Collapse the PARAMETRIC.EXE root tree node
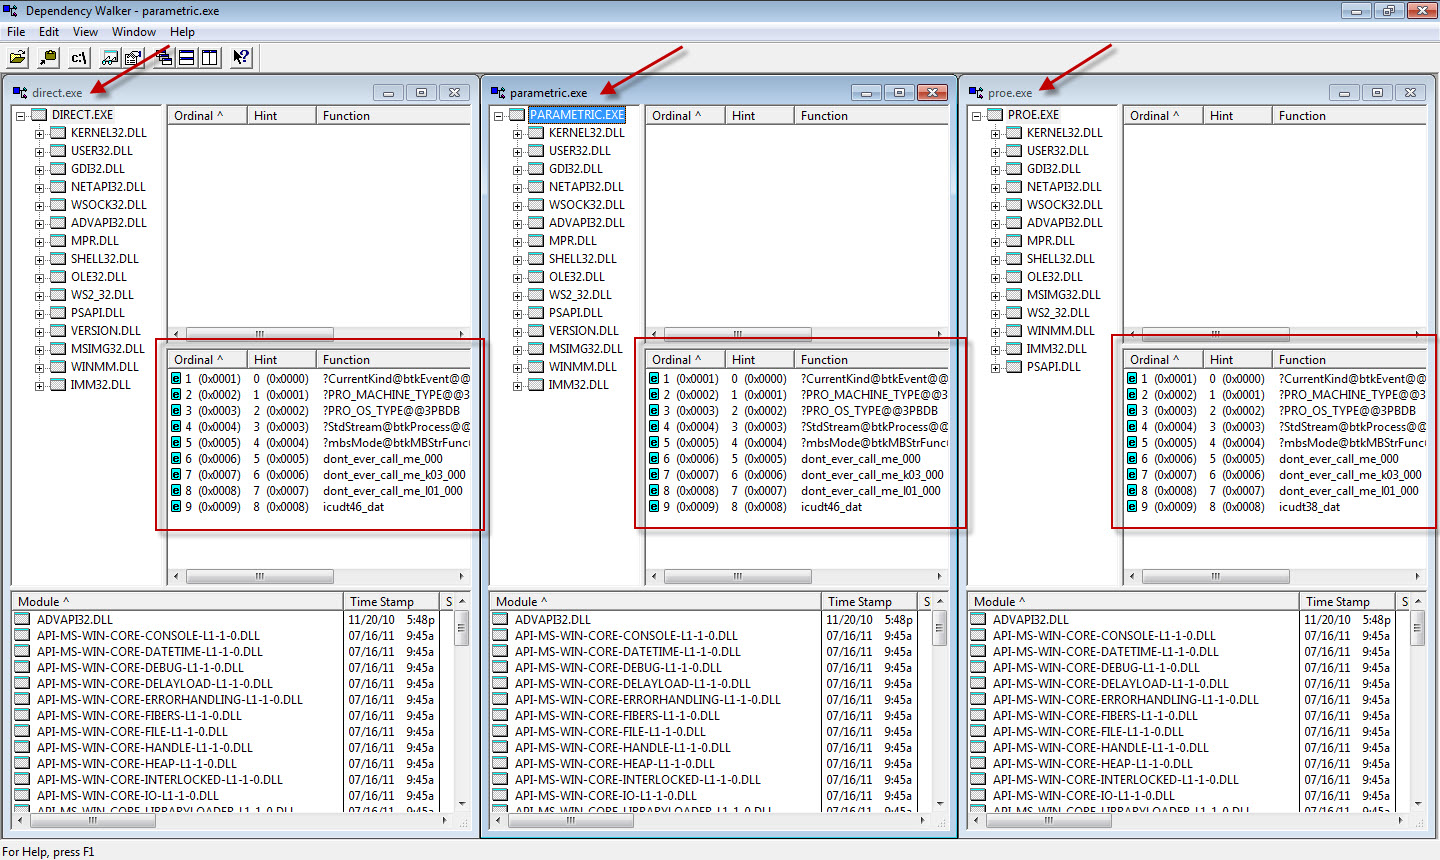Image resolution: width=1440 pixels, height=860 pixels. point(498,116)
